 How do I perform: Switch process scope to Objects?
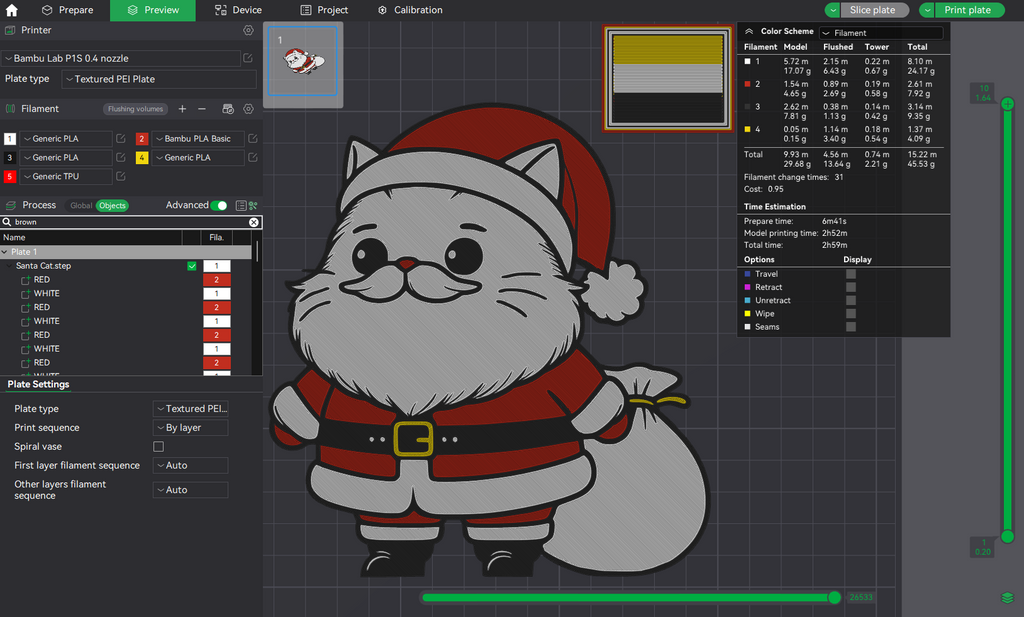tap(112, 206)
